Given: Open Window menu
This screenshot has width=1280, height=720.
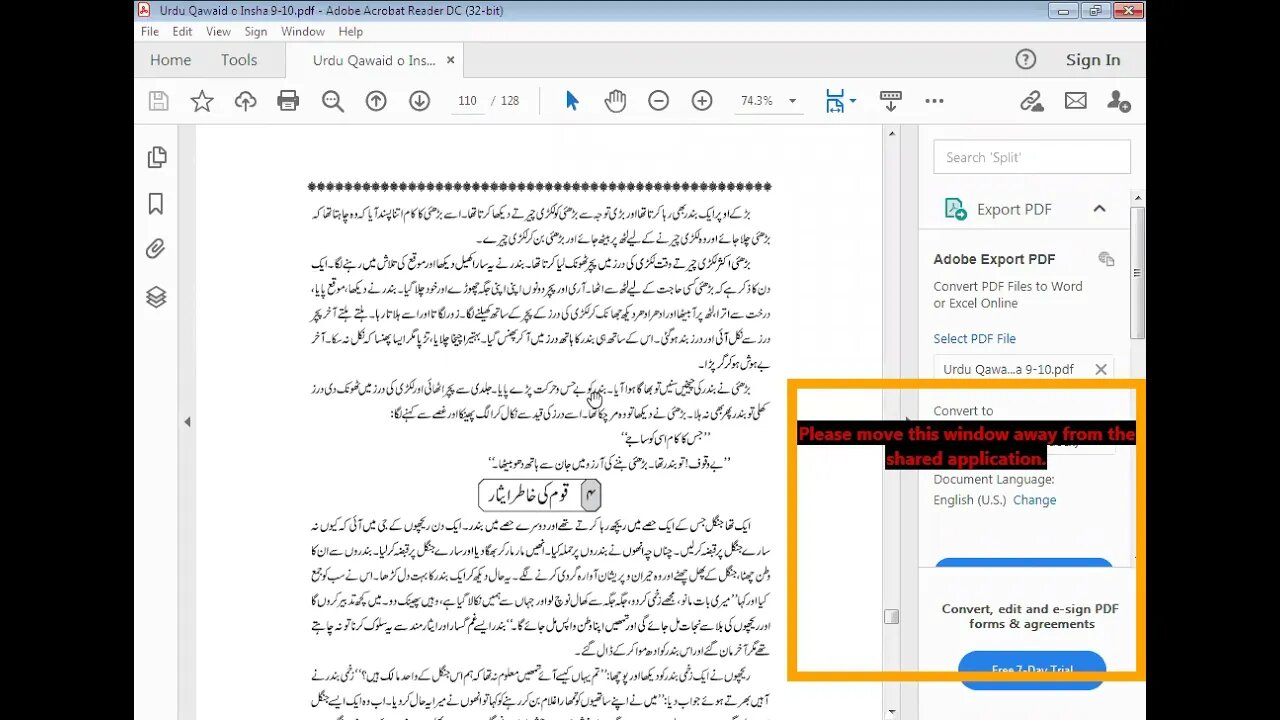Looking at the screenshot, I should point(302,32).
